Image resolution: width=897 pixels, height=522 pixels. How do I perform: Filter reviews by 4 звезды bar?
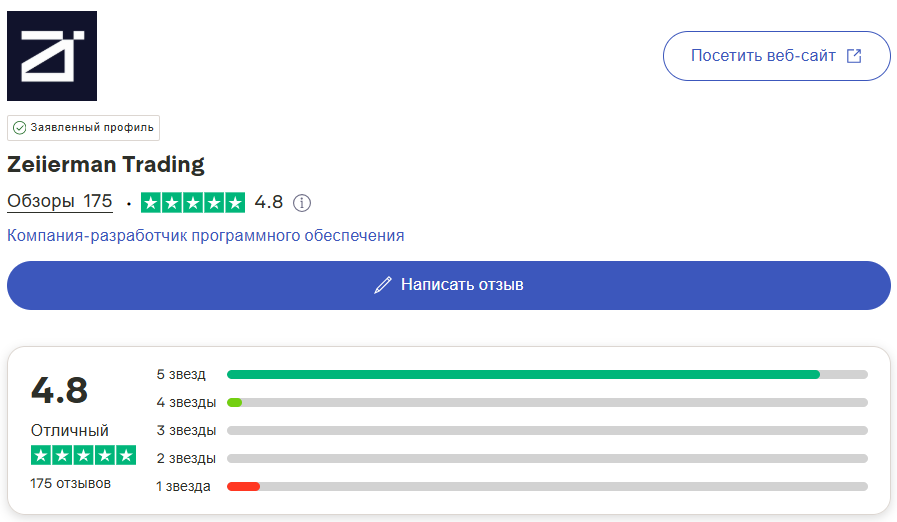[547, 402]
